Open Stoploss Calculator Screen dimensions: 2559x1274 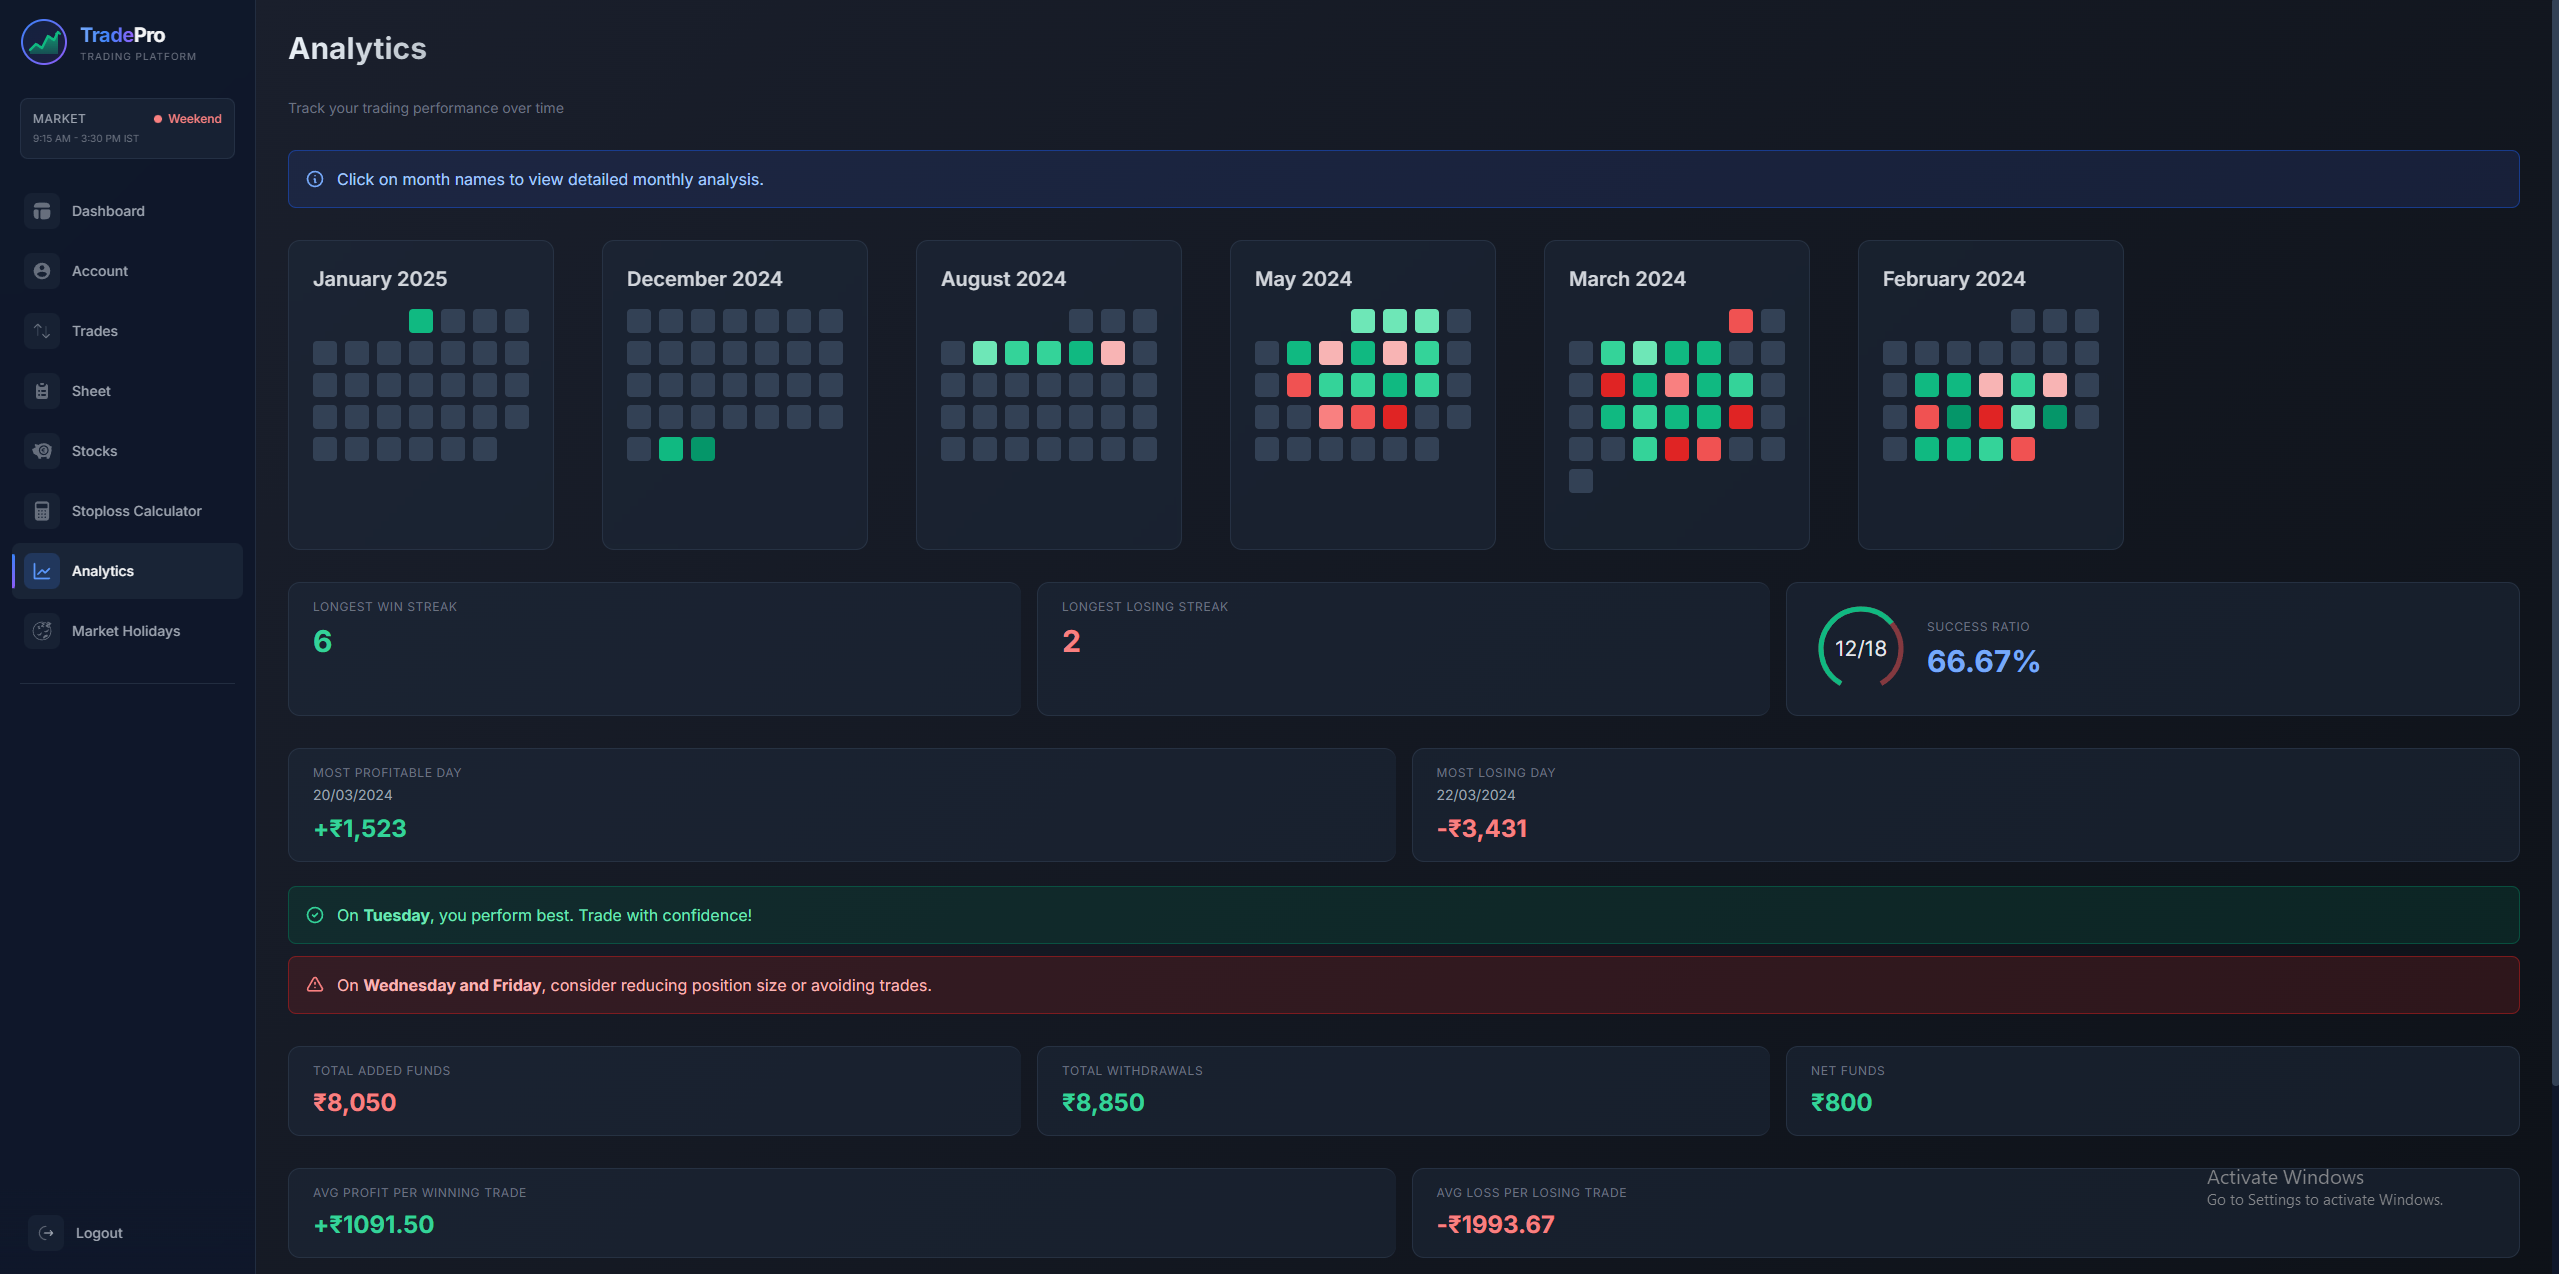127,511
